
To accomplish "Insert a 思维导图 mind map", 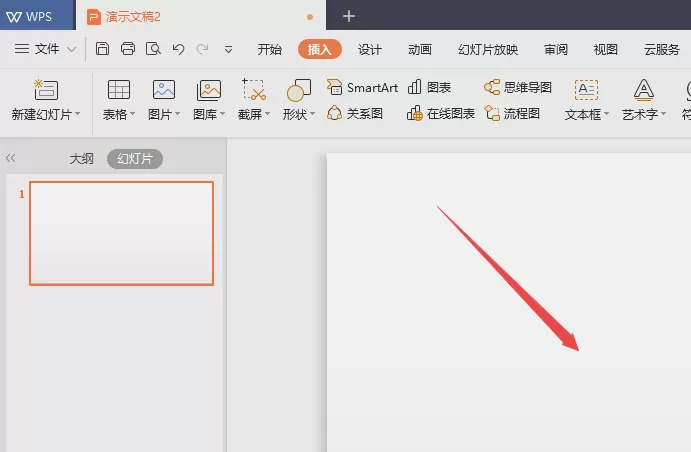I will [x=518, y=87].
